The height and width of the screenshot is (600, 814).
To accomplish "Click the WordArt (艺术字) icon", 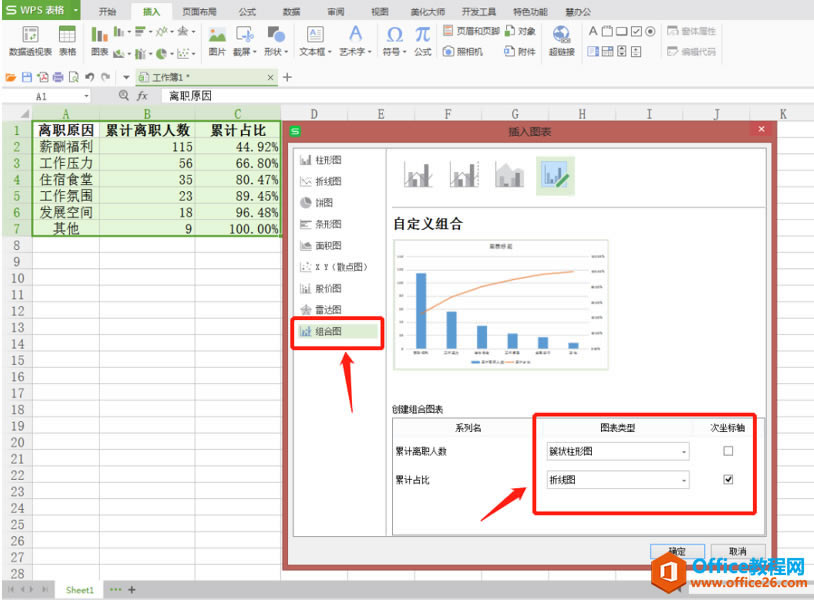I will (x=355, y=35).
